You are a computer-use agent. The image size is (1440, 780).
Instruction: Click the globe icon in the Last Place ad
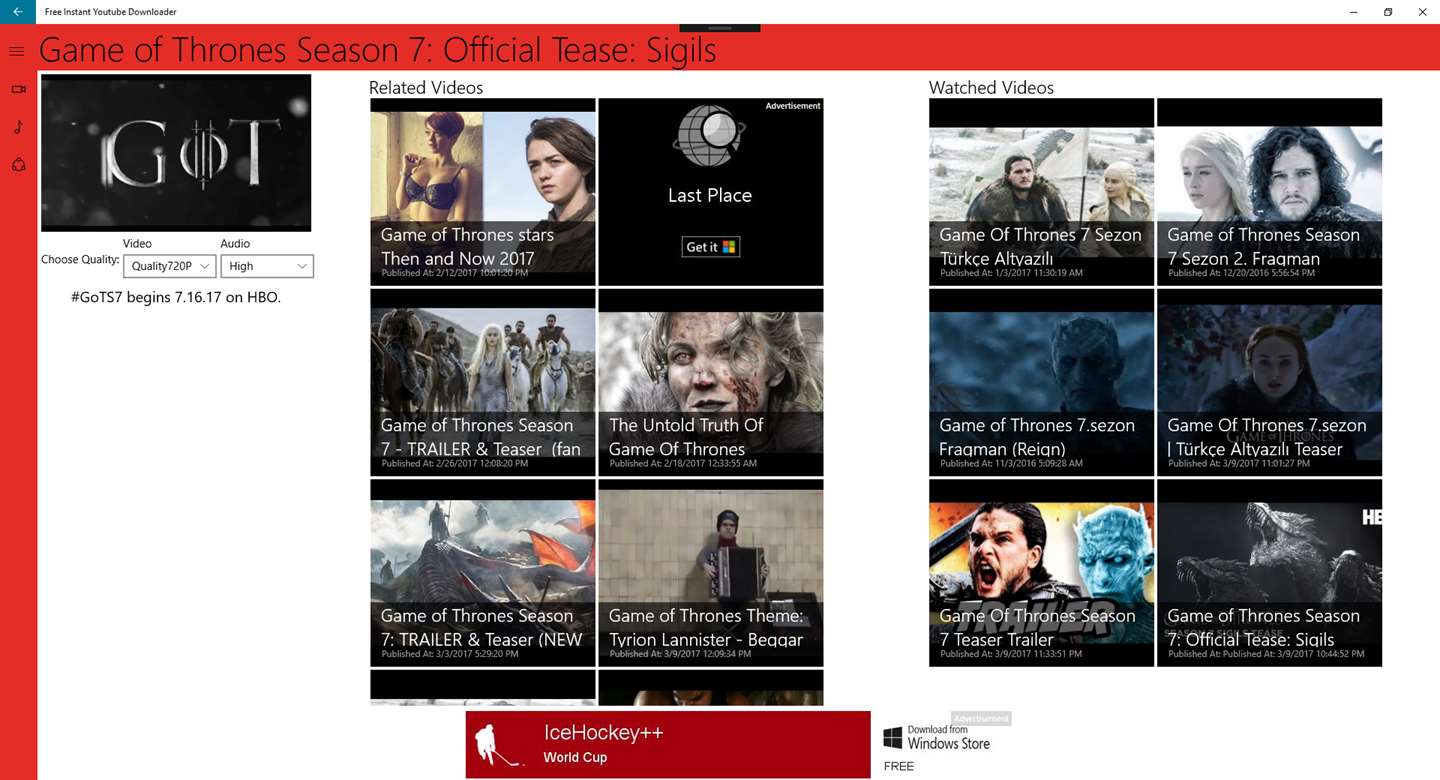710,136
